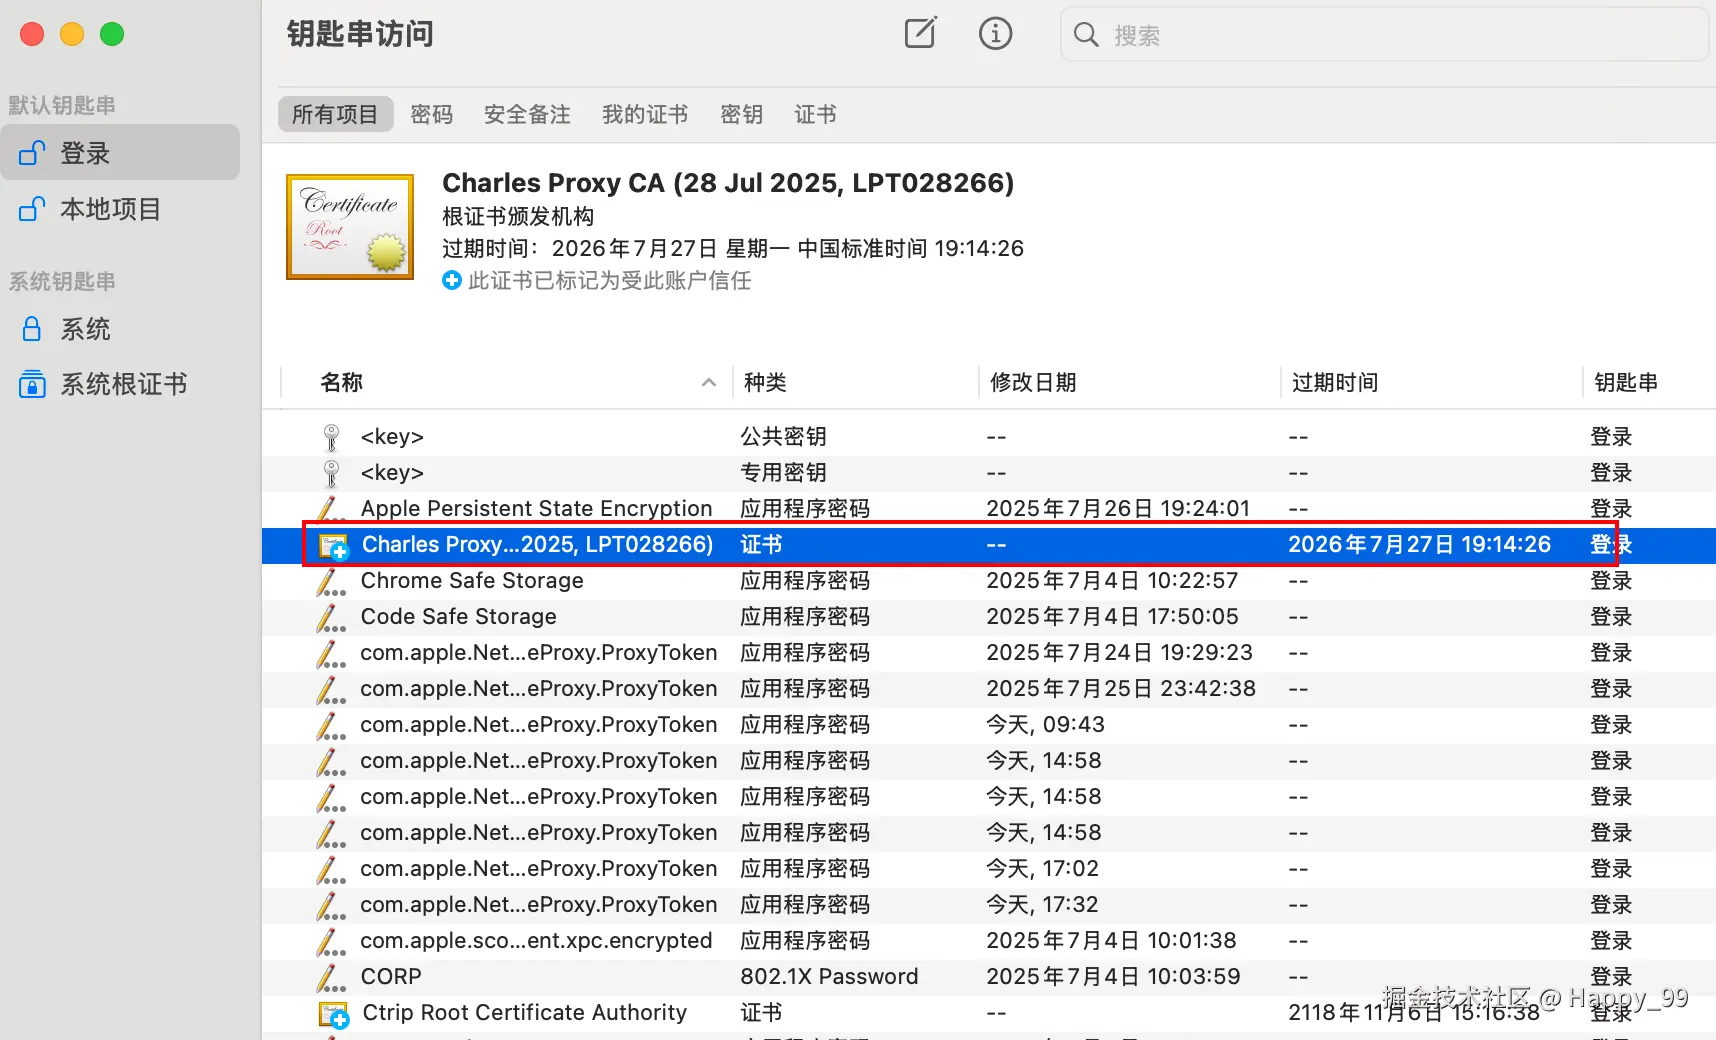Image resolution: width=1716 pixels, height=1040 pixels.
Task: Click the 2025年7月4日 10:01:38 modified date
Action: click(x=1111, y=941)
